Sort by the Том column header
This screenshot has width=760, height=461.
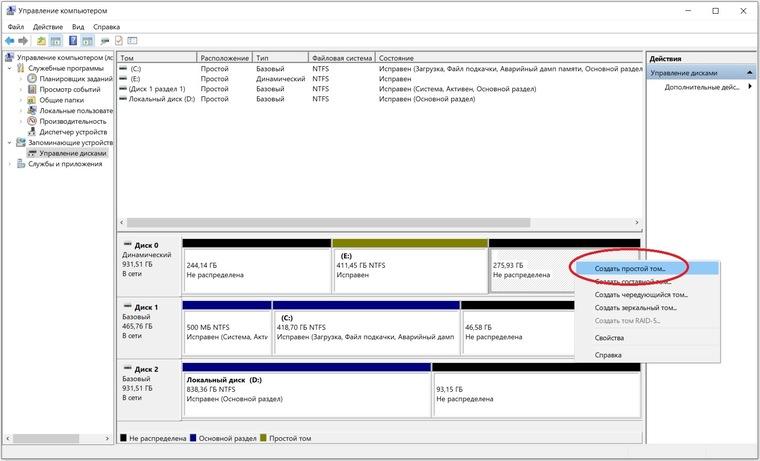pyautogui.click(x=157, y=58)
